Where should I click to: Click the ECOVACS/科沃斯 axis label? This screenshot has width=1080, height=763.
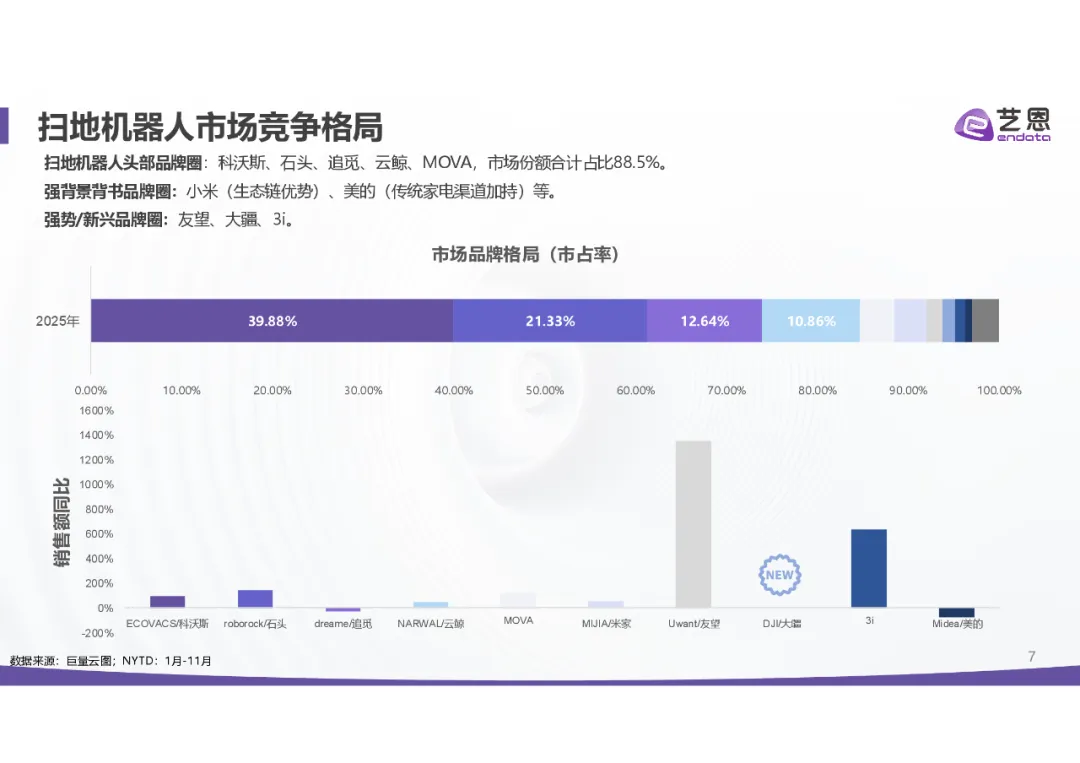tap(167, 624)
